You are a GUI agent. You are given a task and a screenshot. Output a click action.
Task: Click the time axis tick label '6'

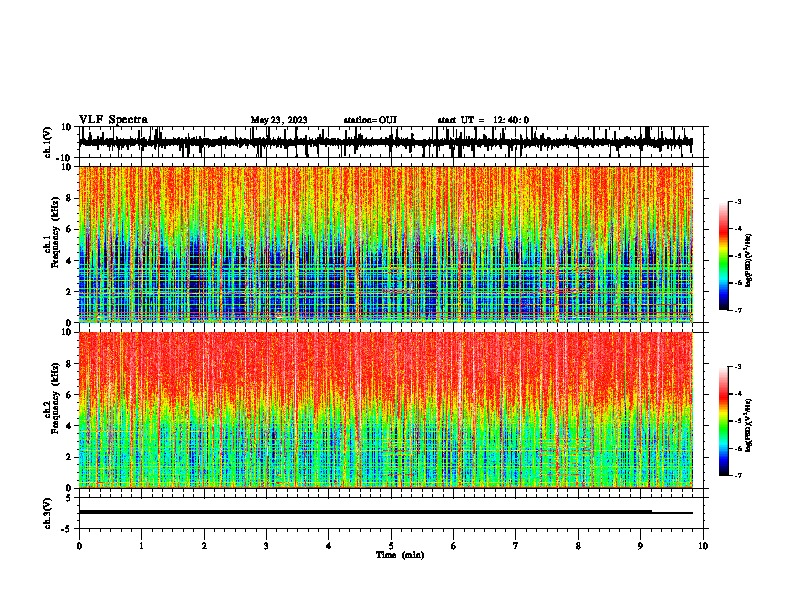click(x=454, y=546)
